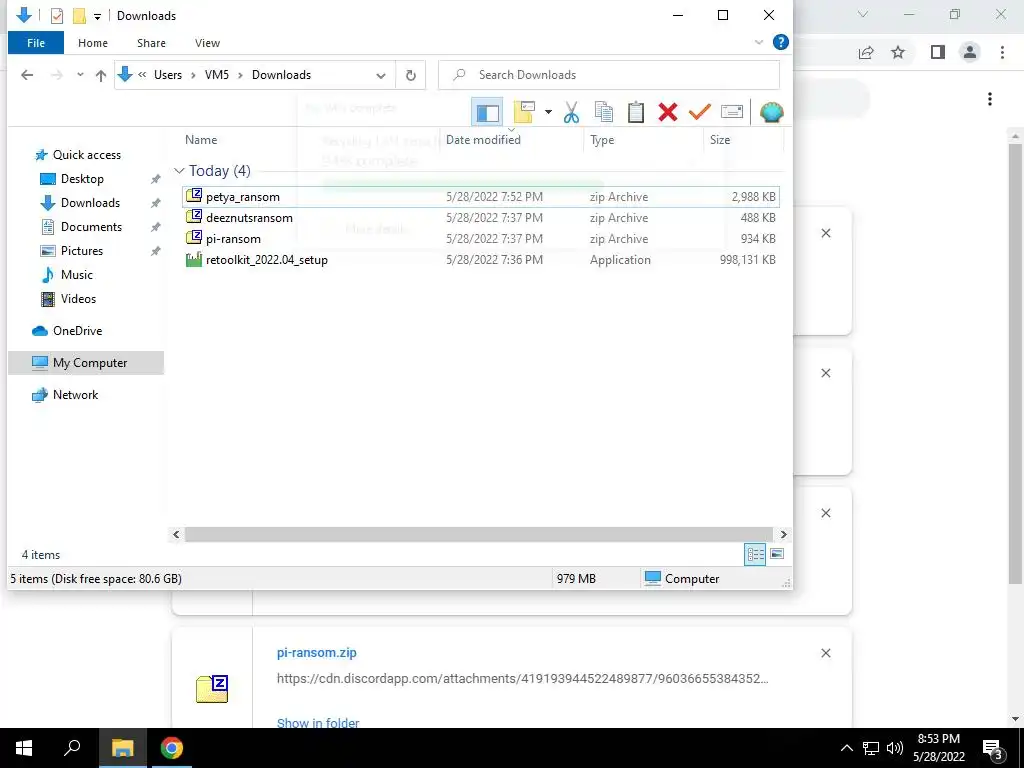This screenshot has height=768, width=1024.
Task: Go back with the left arrow
Action: tap(27, 75)
